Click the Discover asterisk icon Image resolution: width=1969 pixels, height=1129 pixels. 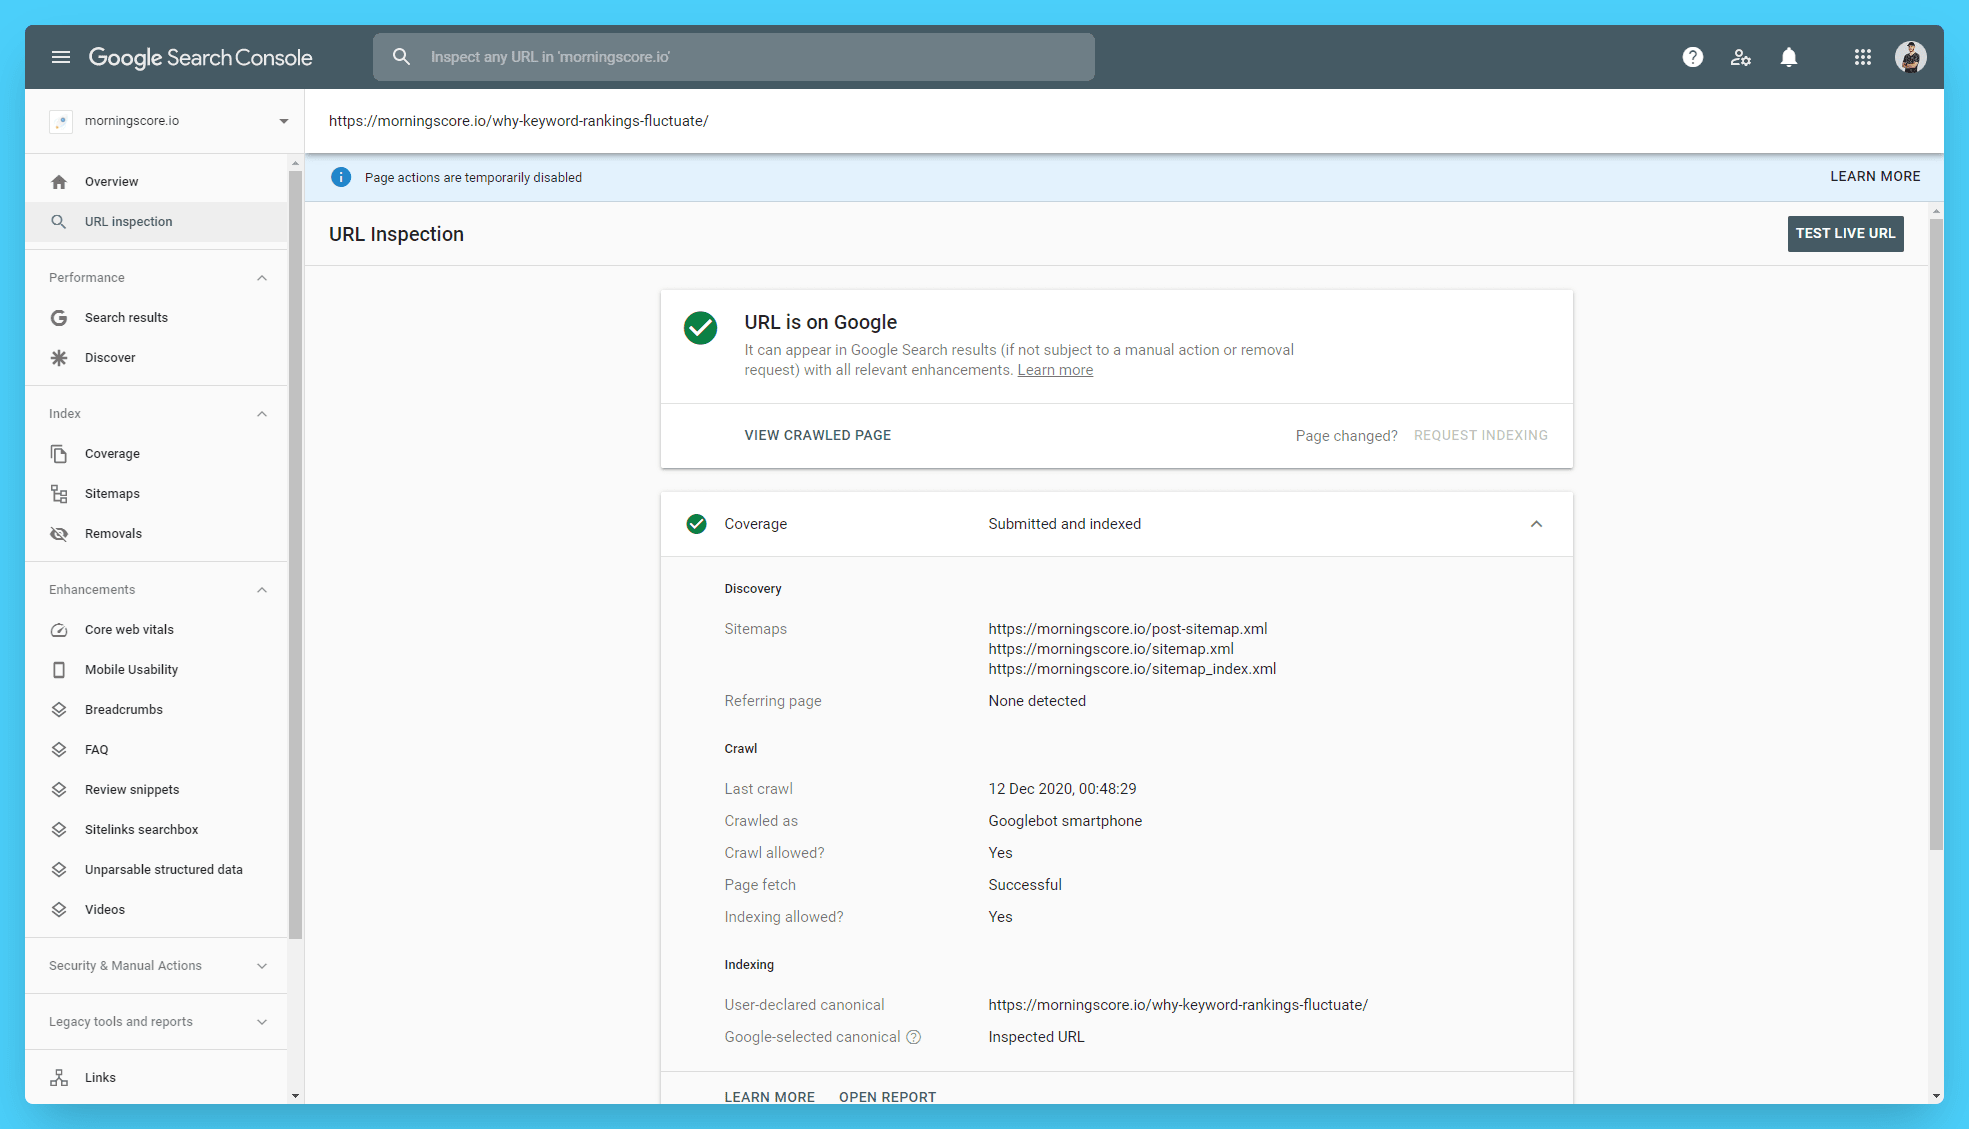pos(59,358)
